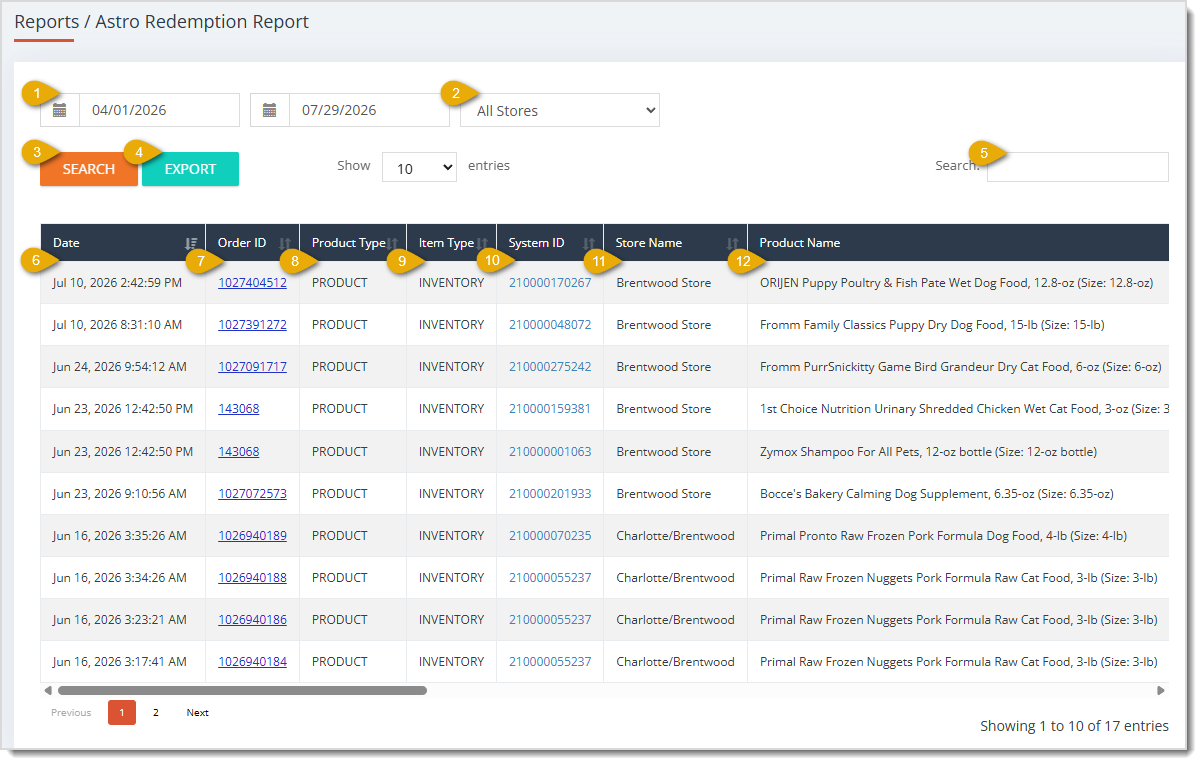Open system ID link 210000201933

coord(550,494)
